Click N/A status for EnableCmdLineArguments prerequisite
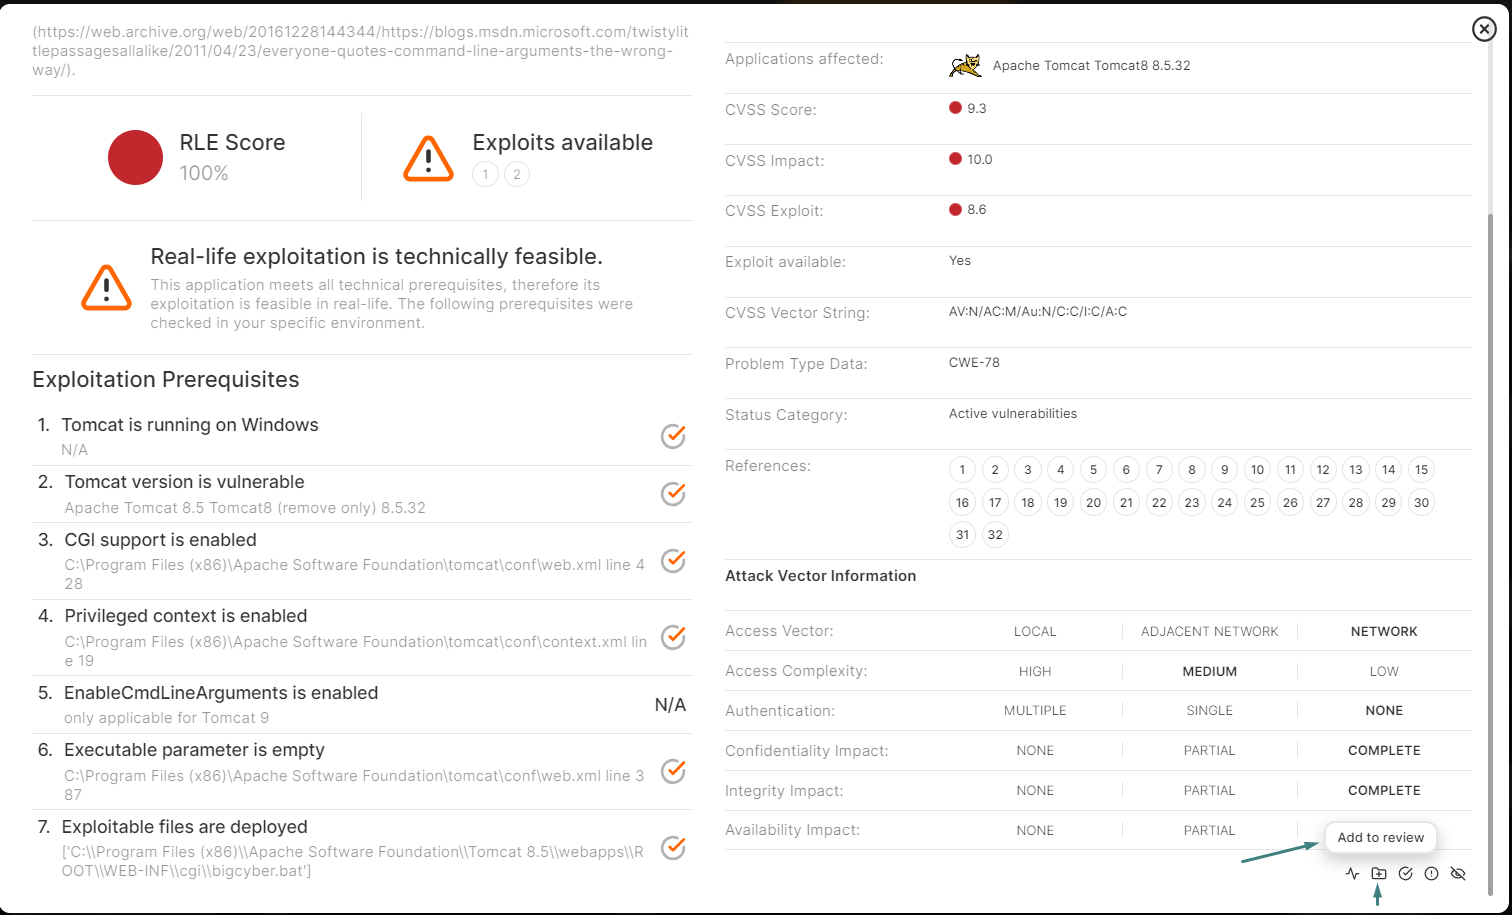Viewport: 1512px width, 915px height. click(670, 705)
